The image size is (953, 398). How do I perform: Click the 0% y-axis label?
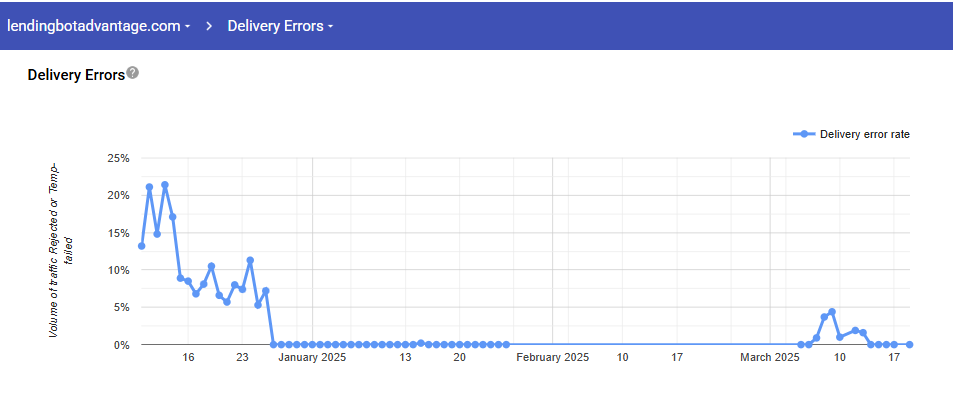coord(122,345)
